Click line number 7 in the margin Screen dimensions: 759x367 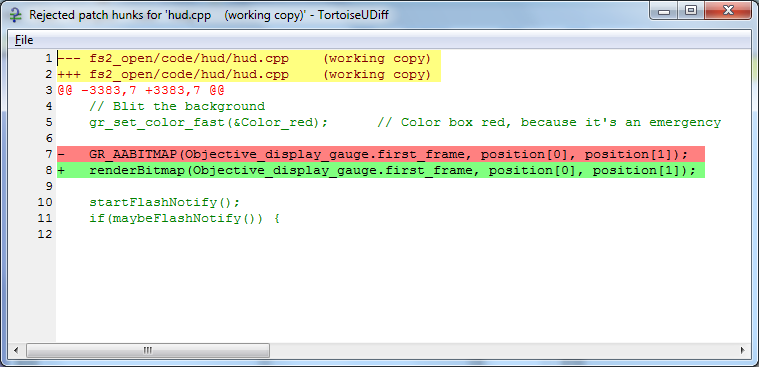click(x=48, y=154)
